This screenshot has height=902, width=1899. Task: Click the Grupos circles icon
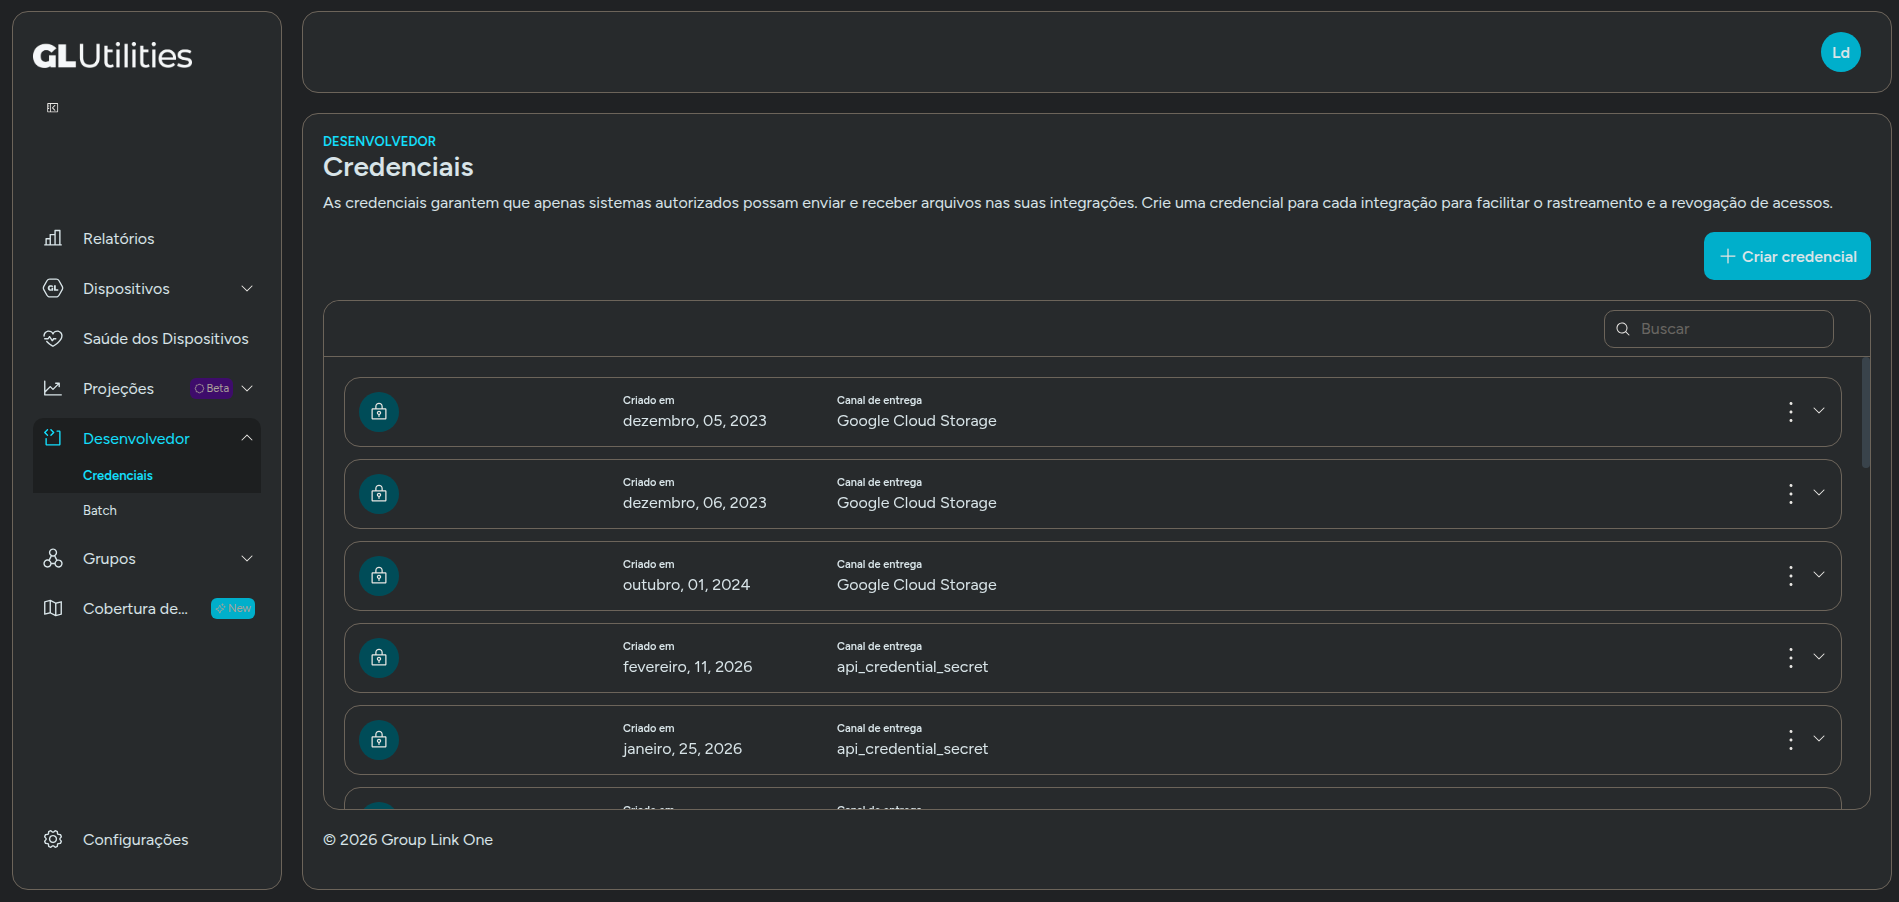coord(53,558)
